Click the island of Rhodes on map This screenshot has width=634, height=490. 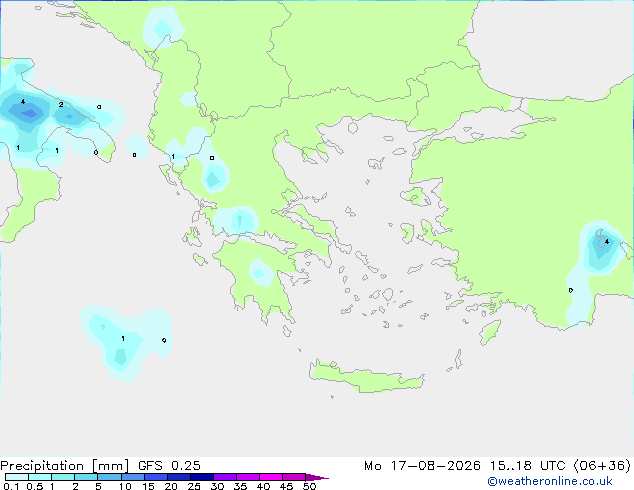click(490, 332)
